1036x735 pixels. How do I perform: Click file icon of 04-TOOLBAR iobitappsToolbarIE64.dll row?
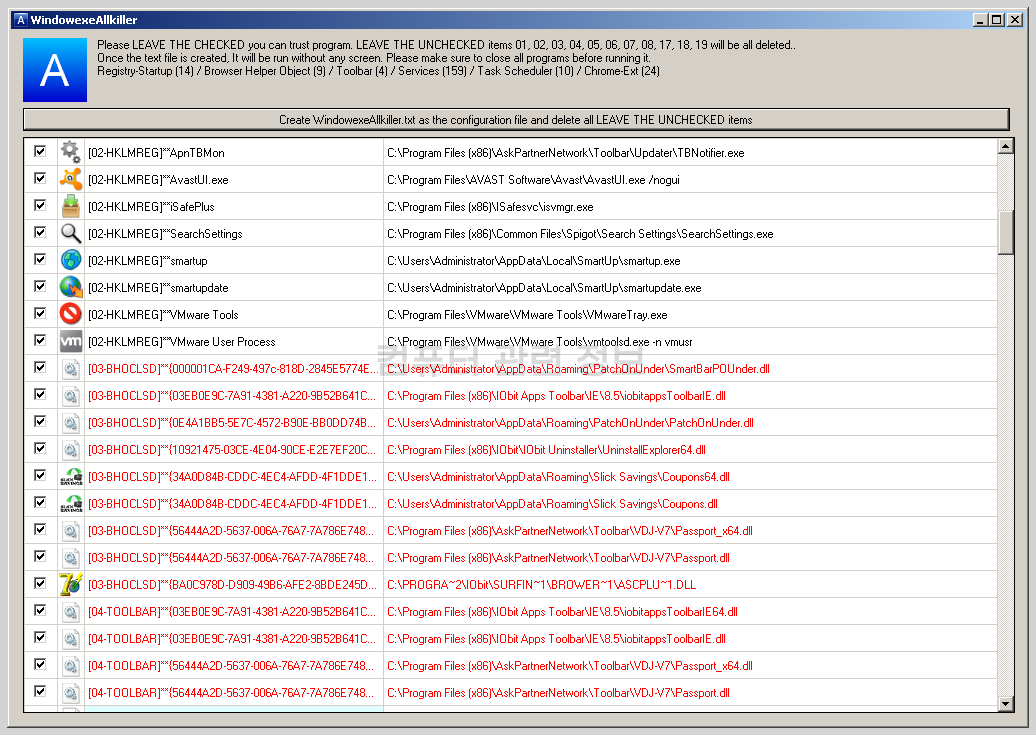coord(71,611)
